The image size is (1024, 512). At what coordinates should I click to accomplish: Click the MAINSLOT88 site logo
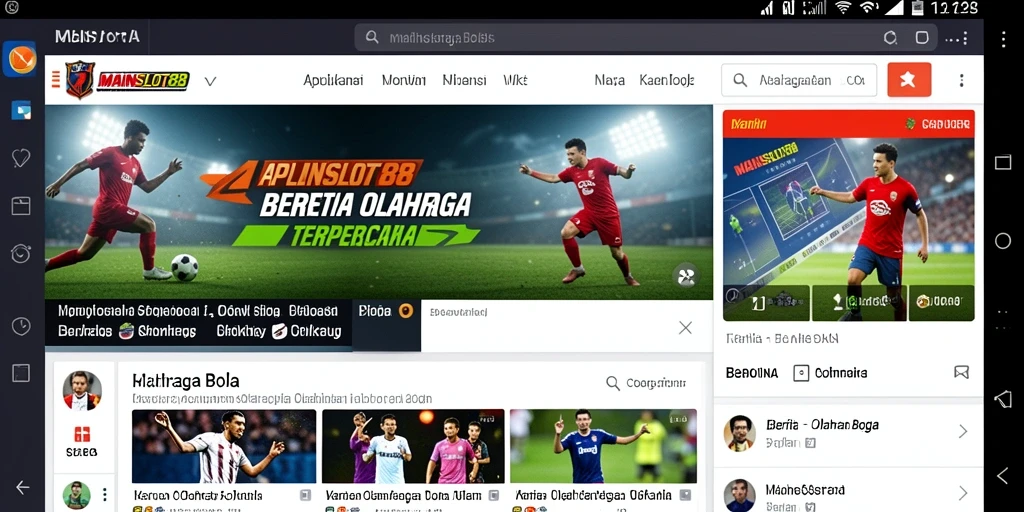click(127, 80)
